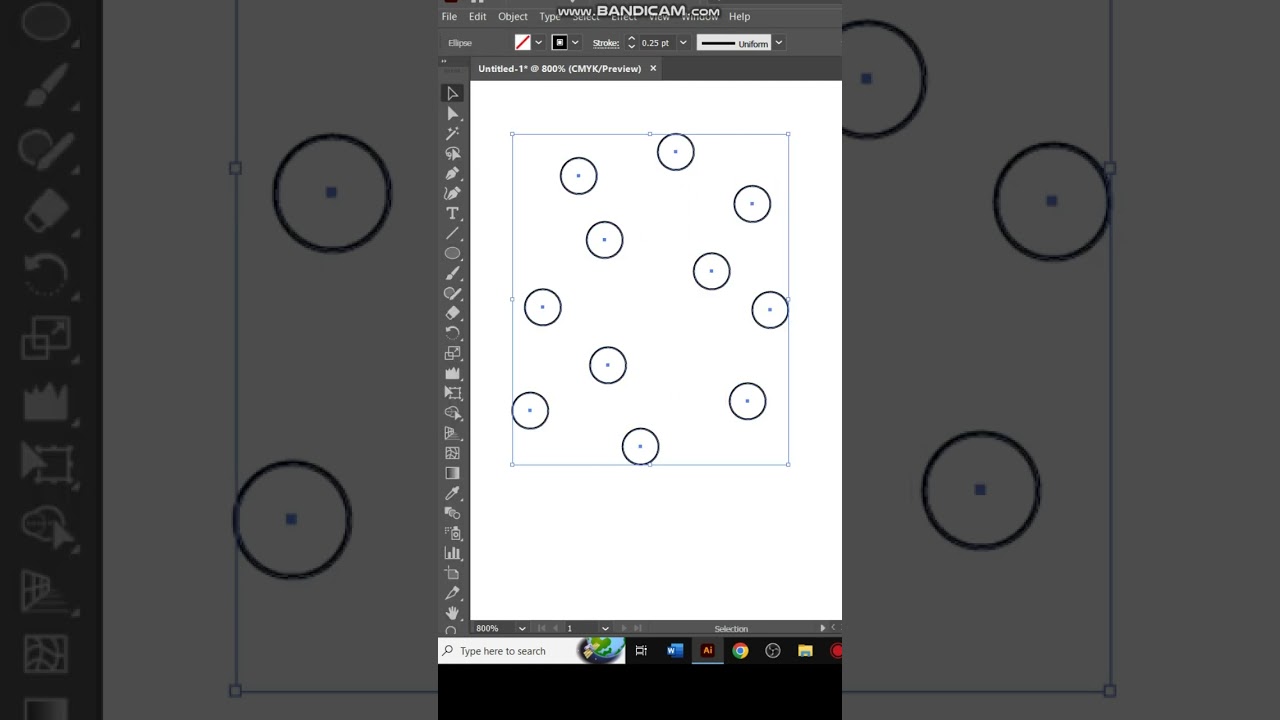Screen dimensions: 1280x720
Task: Open the Stroke panel link
Action: (606, 43)
